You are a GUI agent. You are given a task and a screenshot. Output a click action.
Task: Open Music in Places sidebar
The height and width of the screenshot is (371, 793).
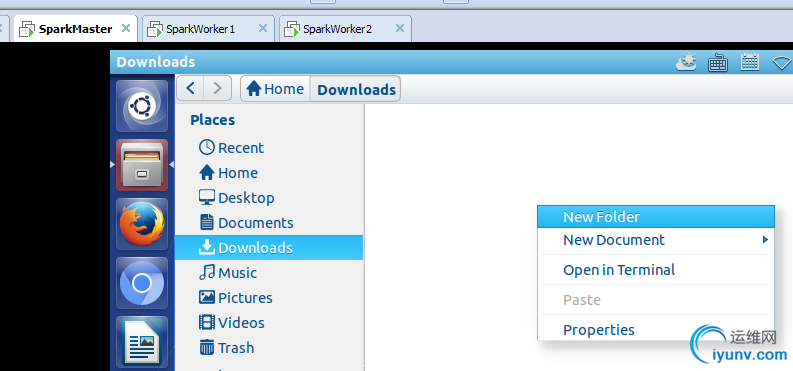(x=269, y=272)
